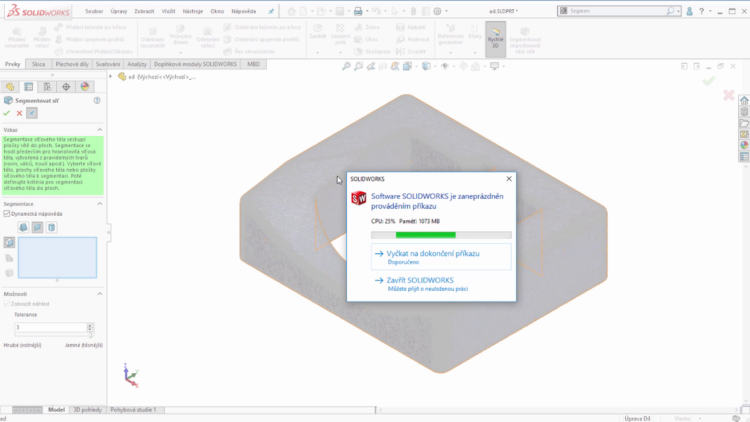Confirm Segmentovat síť with green checkmark
750x422 pixels.
7,113
